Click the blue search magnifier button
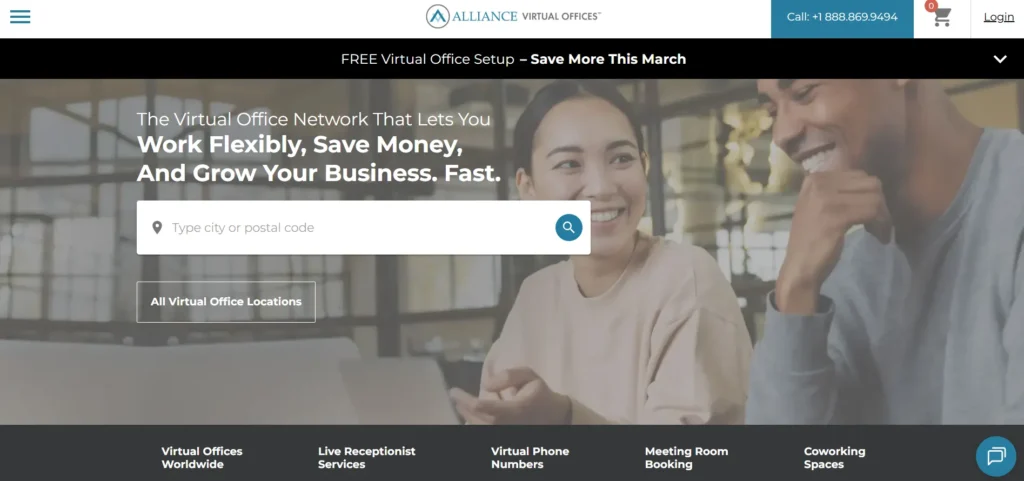The height and width of the screenshot is (481, 1024). click(x=569, y=227)
